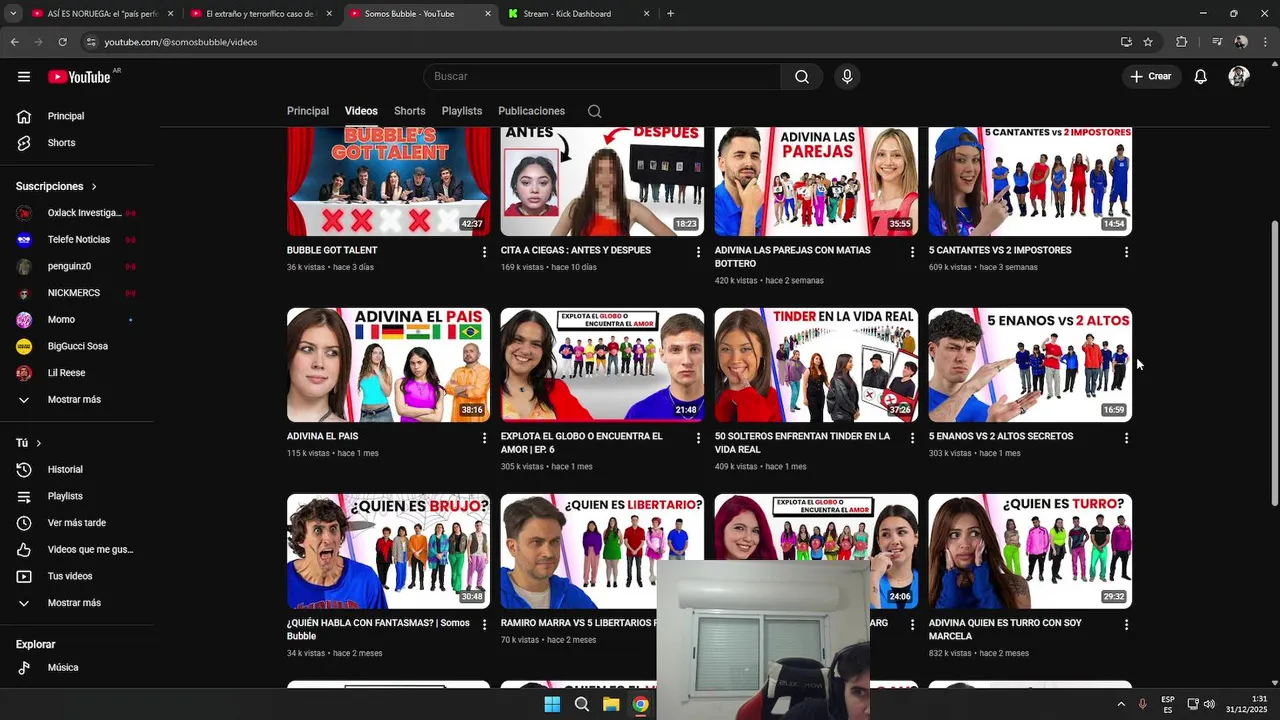Screen dimensions: 1280x720
Task: Bookmark this page with star icon
Action: [x=1148, y=42]
